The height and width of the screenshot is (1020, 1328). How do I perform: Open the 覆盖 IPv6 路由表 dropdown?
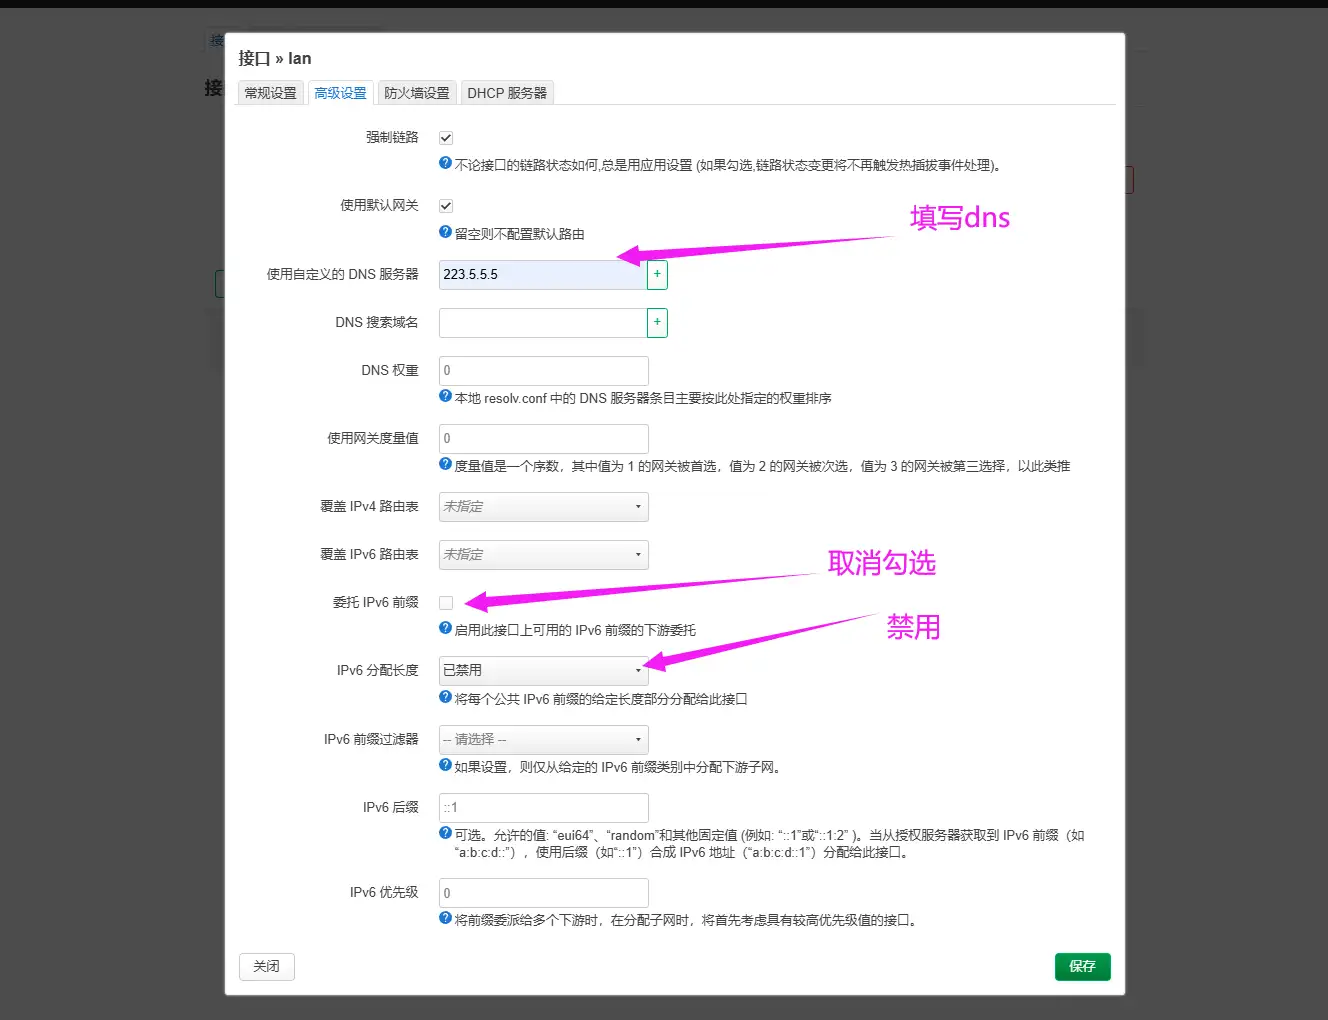[x=543, y=554]
